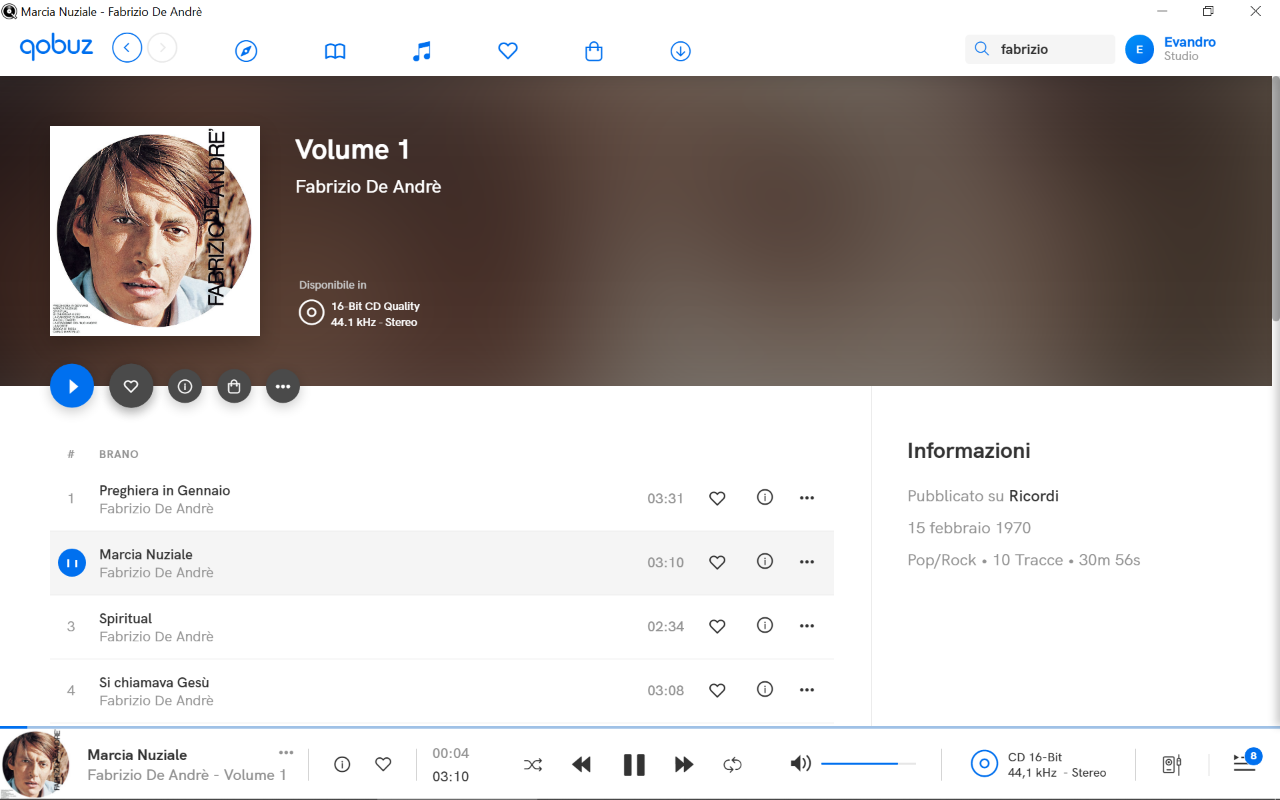1280x800 pixels.
Task: Show info for Si chiamava Gesù
Action: (765, 689)
